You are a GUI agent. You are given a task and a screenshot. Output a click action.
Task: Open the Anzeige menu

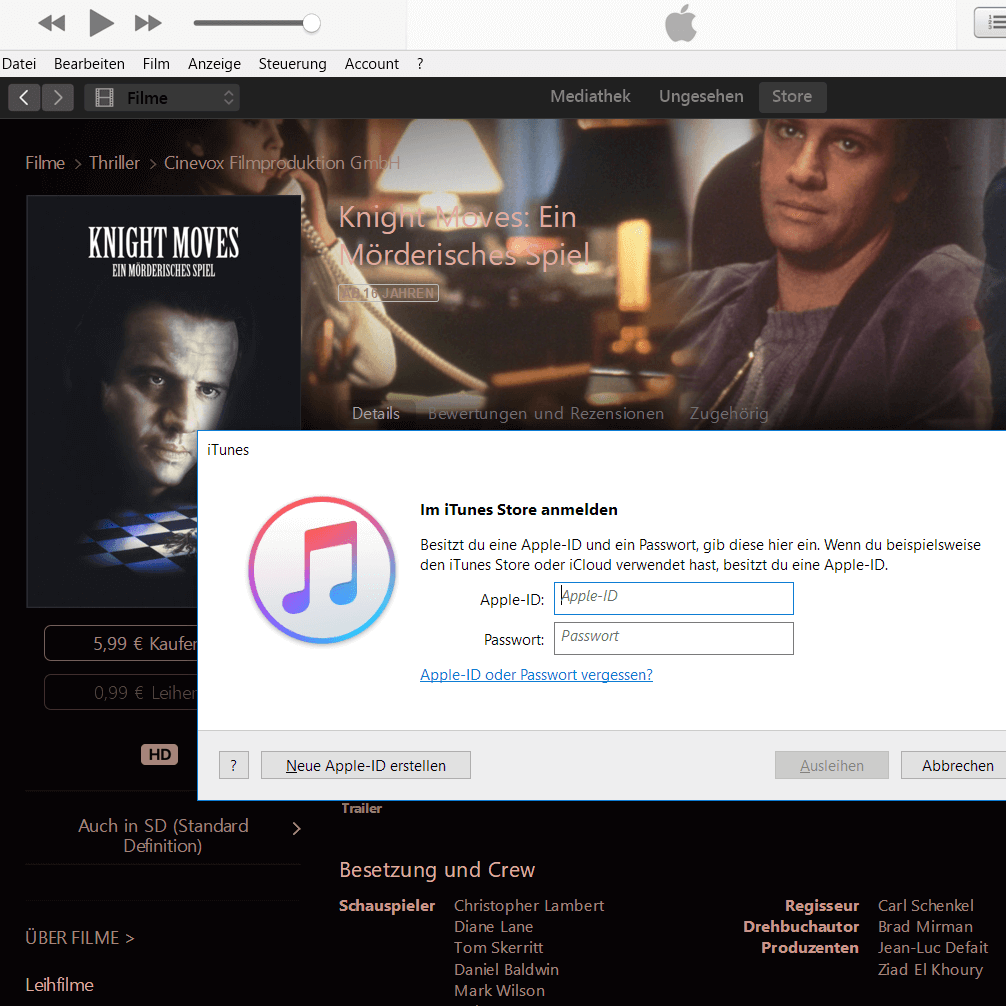click(214, 64)
